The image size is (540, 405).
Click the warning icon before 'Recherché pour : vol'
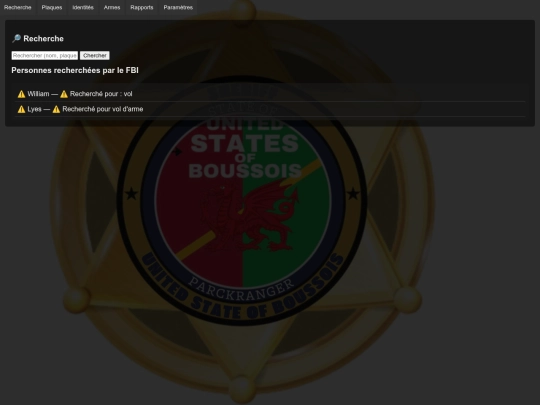pos(64,94)
